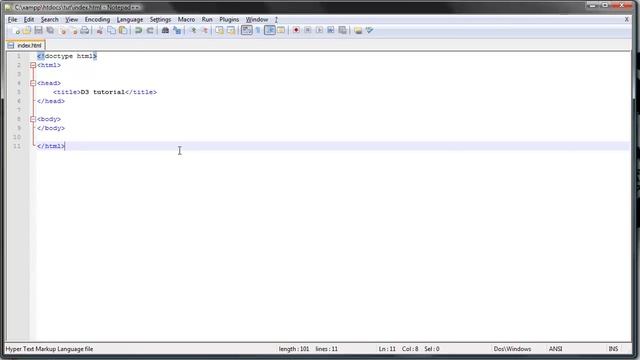Create a new document with New icon

tap(16, 31)
